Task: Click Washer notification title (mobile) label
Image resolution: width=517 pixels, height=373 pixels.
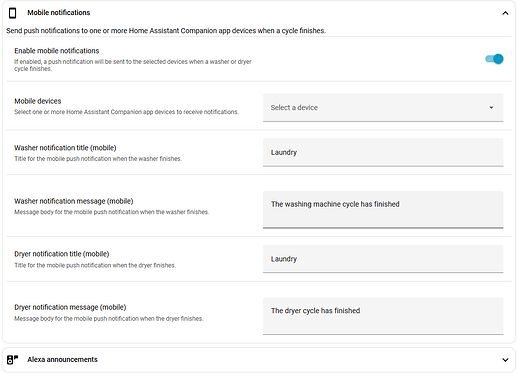Action: pyautogui.click(x=65, y=148)
